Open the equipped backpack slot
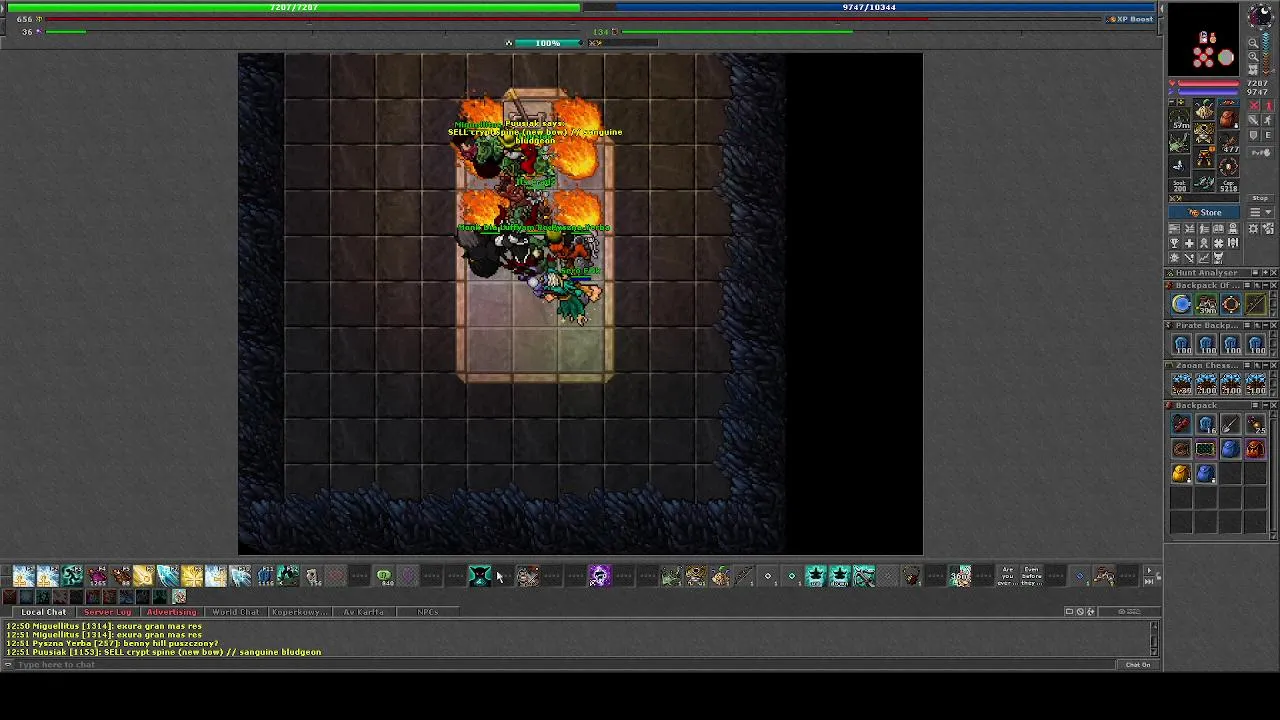 click(x=1228, y=118)
